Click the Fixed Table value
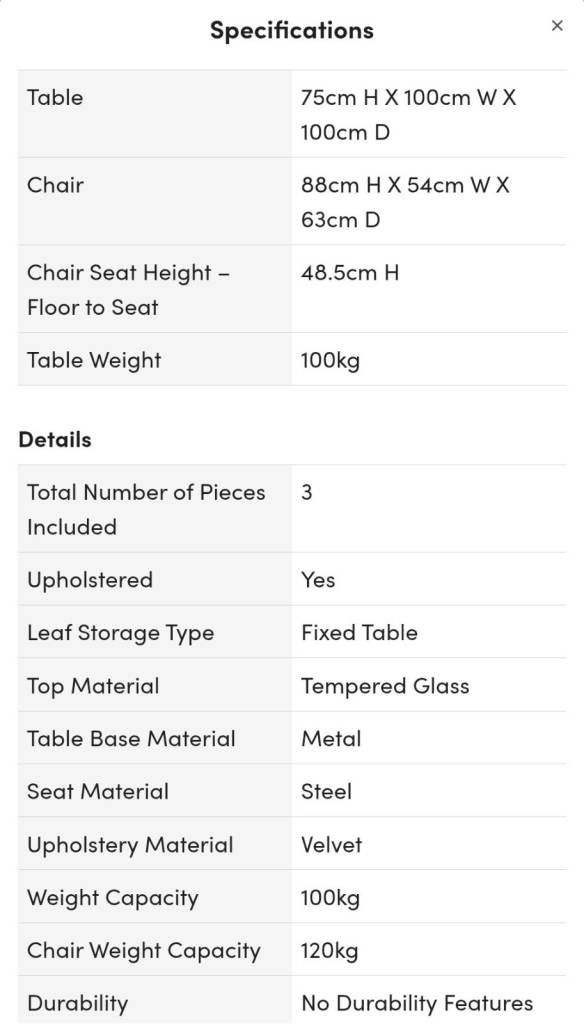Image resolution: width=584 pixels, height=1024 pixels. pos(359,632)
